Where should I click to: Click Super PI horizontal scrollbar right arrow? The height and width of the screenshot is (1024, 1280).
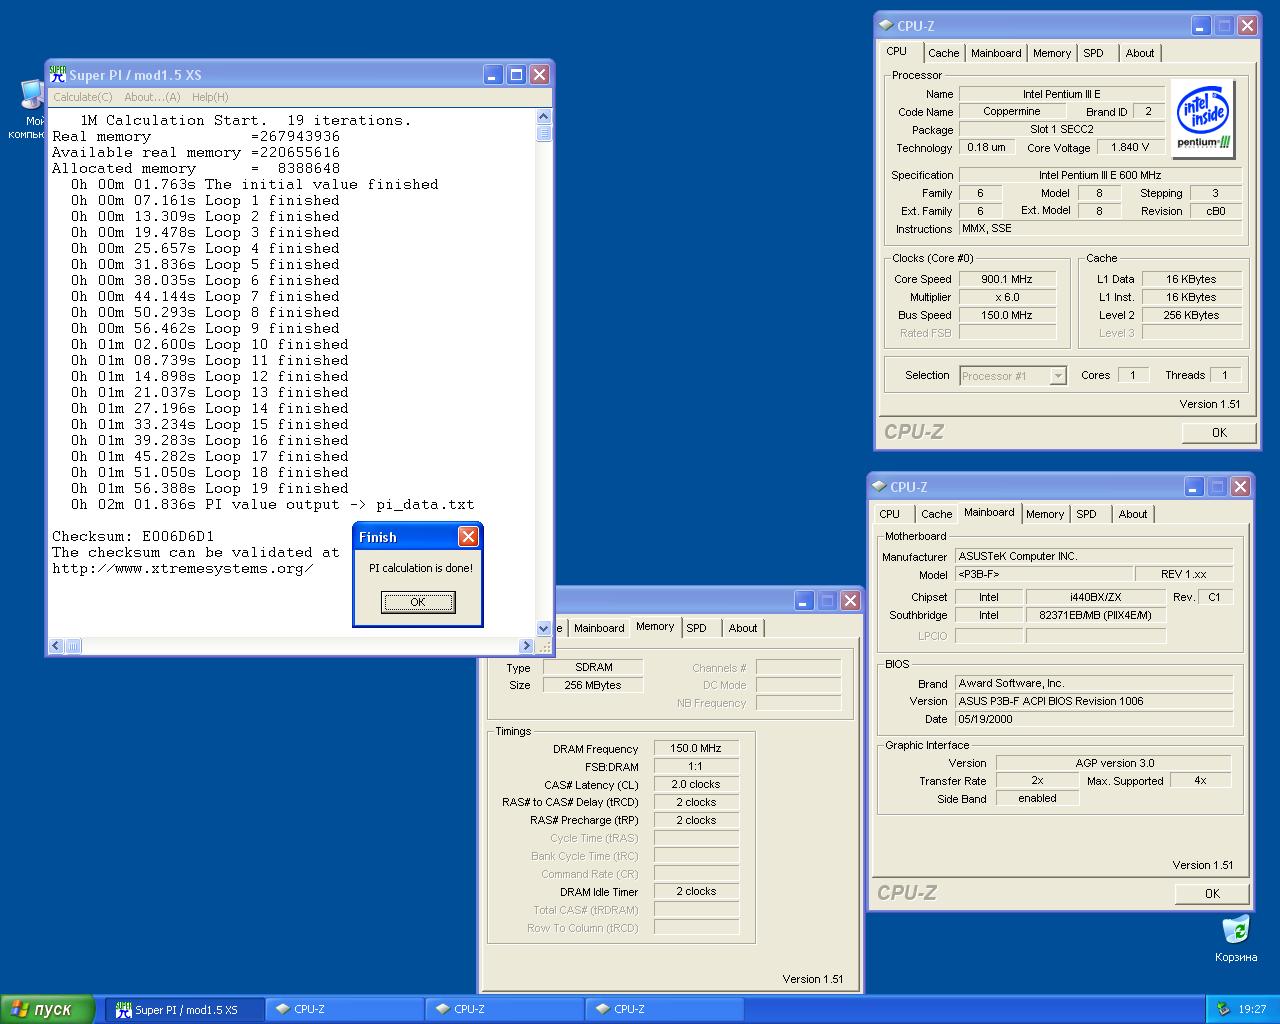[x=526, y=646]
